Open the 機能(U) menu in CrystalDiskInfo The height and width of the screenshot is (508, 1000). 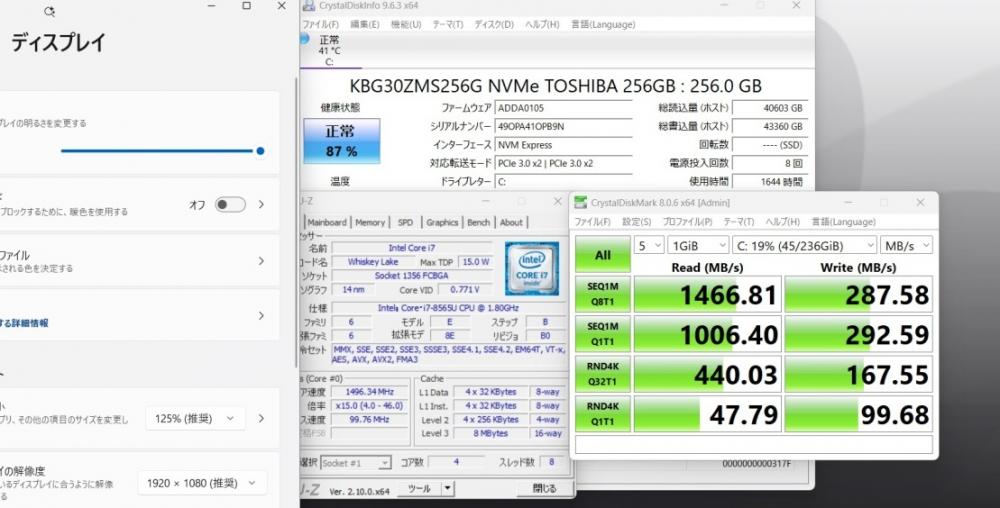pos(406,24)
